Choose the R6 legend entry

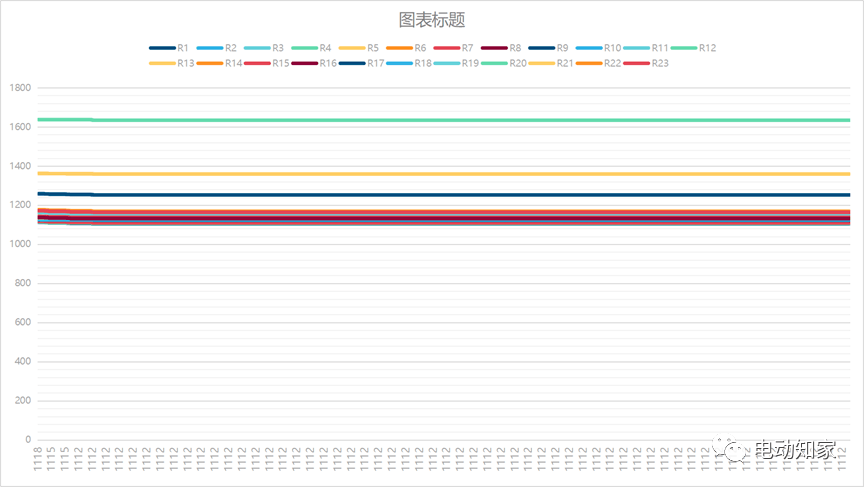[406, 48]
